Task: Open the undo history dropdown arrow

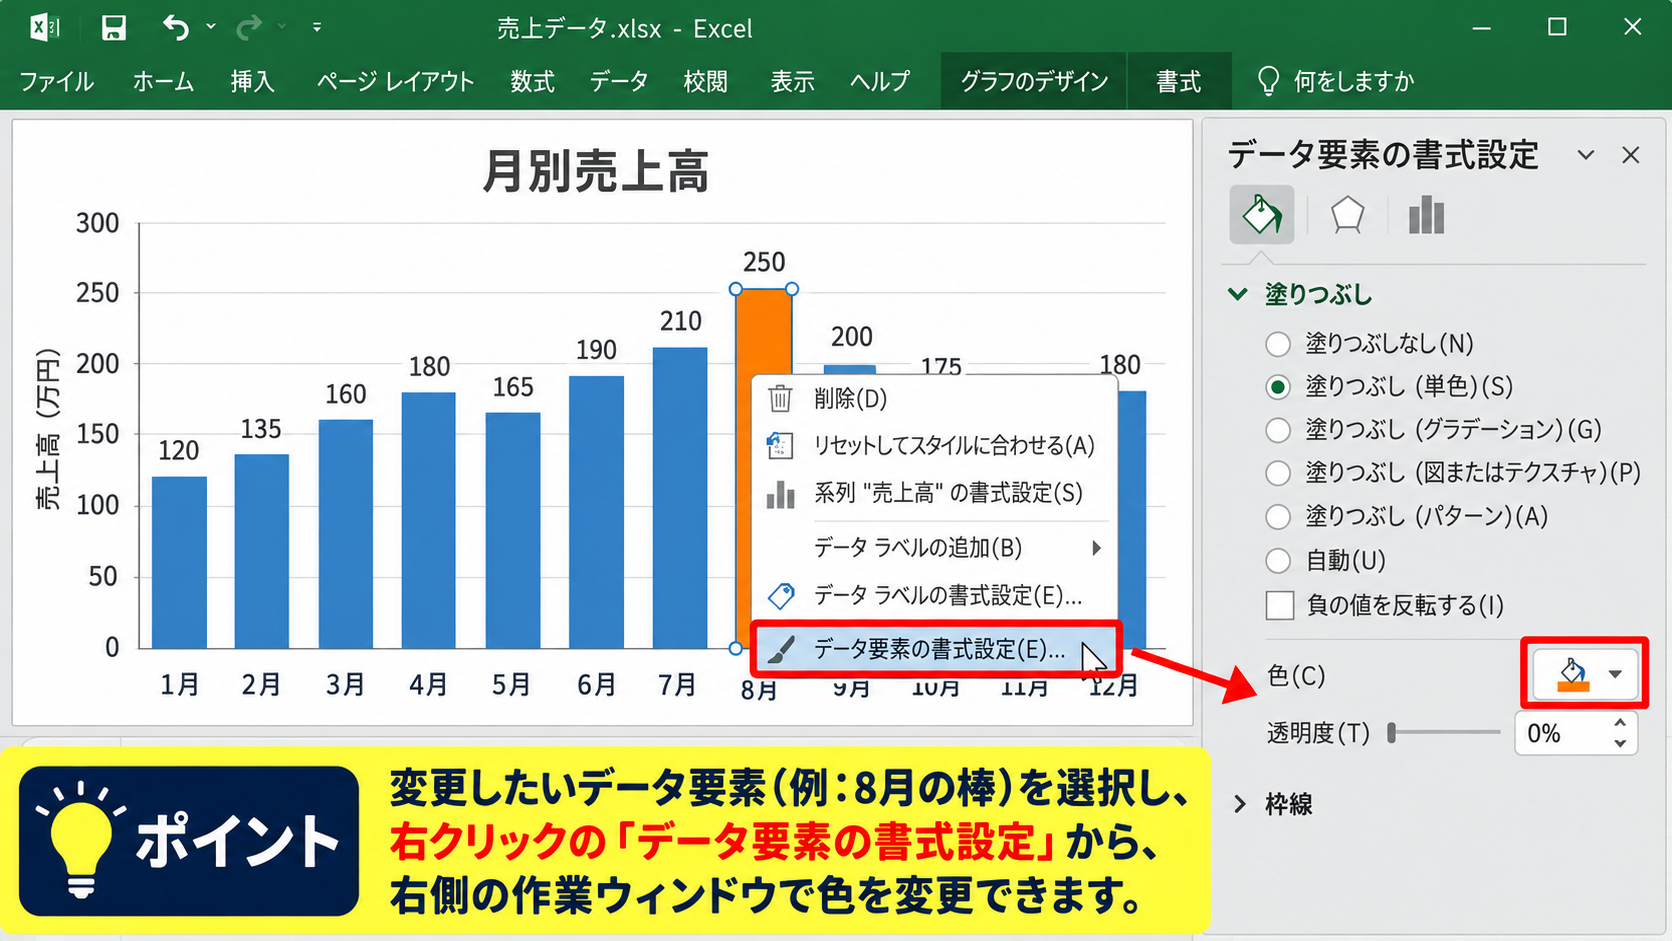Action: [x=211, y=27]
